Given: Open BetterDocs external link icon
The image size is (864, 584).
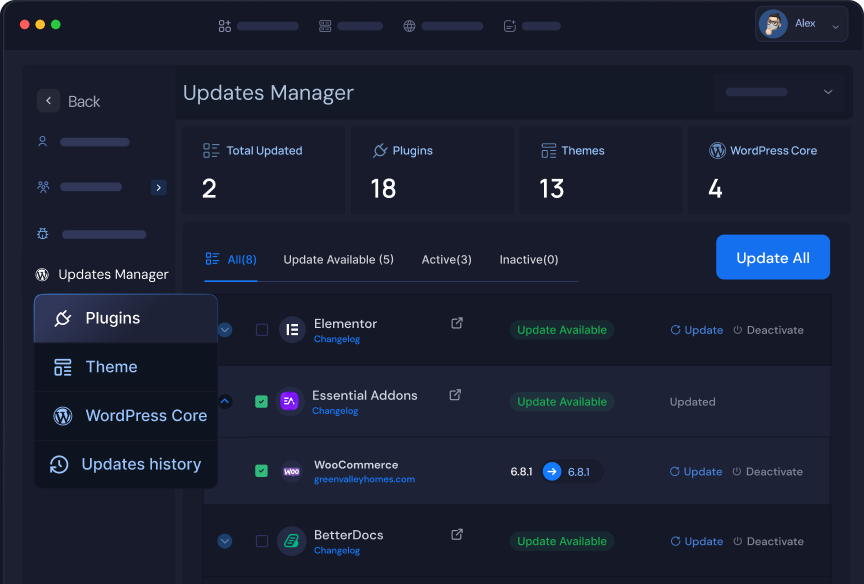Looking at the screenshot, I should pos(457,534).
